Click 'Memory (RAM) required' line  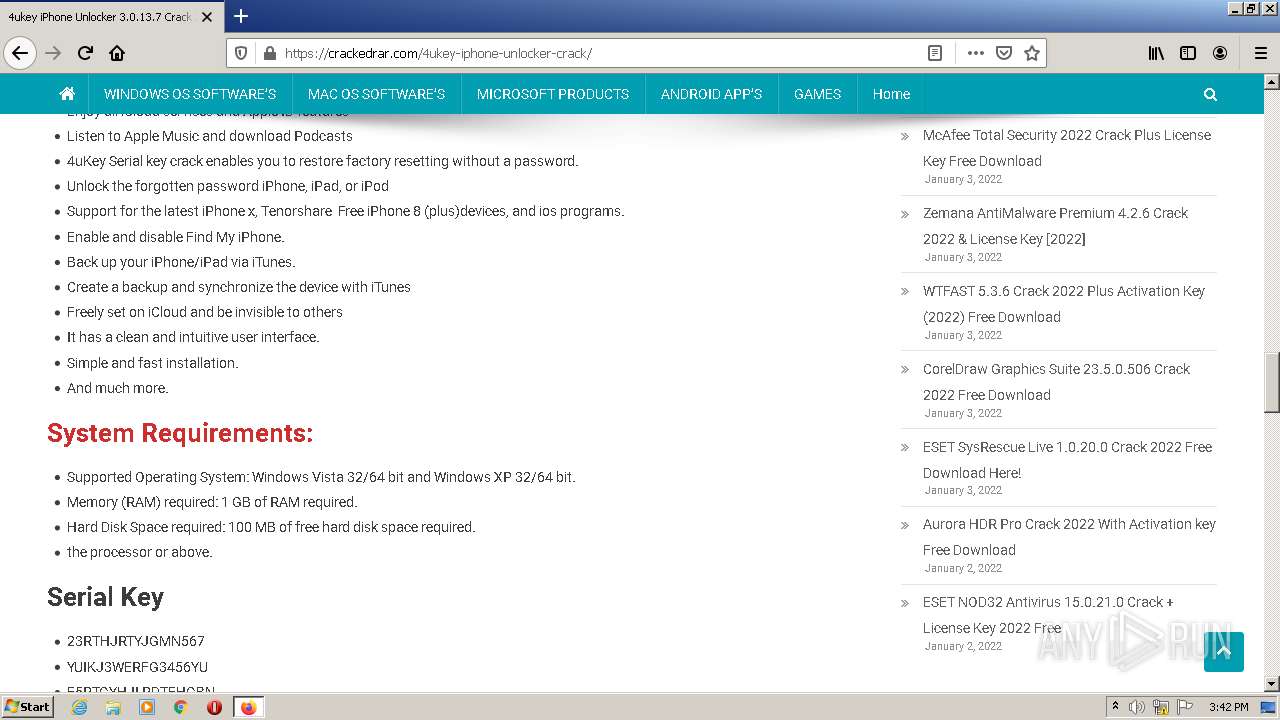point(212,502)
